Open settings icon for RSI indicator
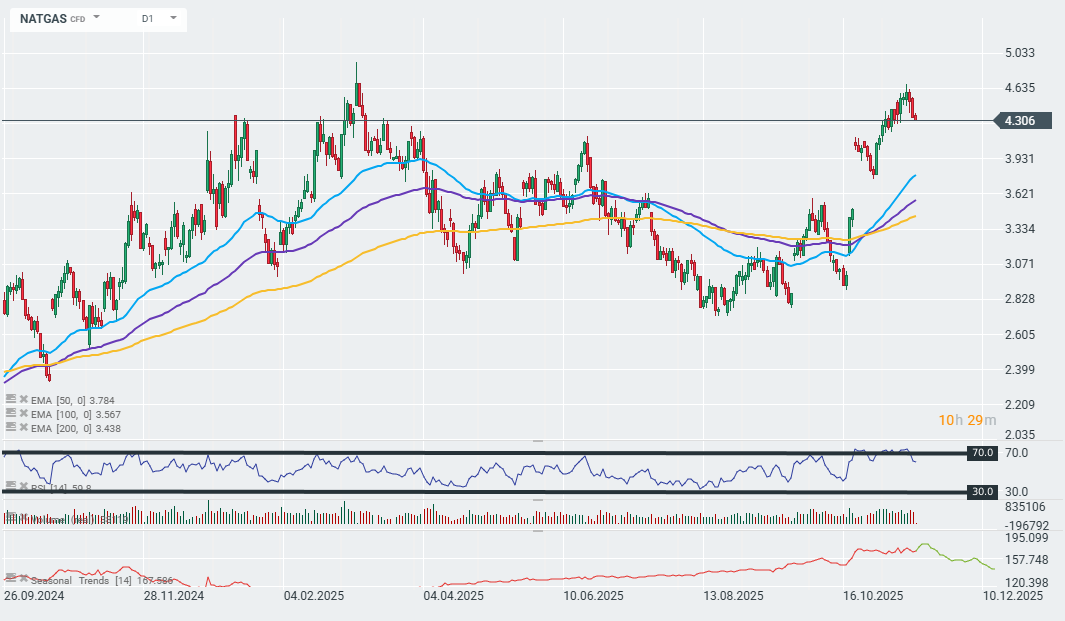1065x621 pixels. (x=10, y=487)
